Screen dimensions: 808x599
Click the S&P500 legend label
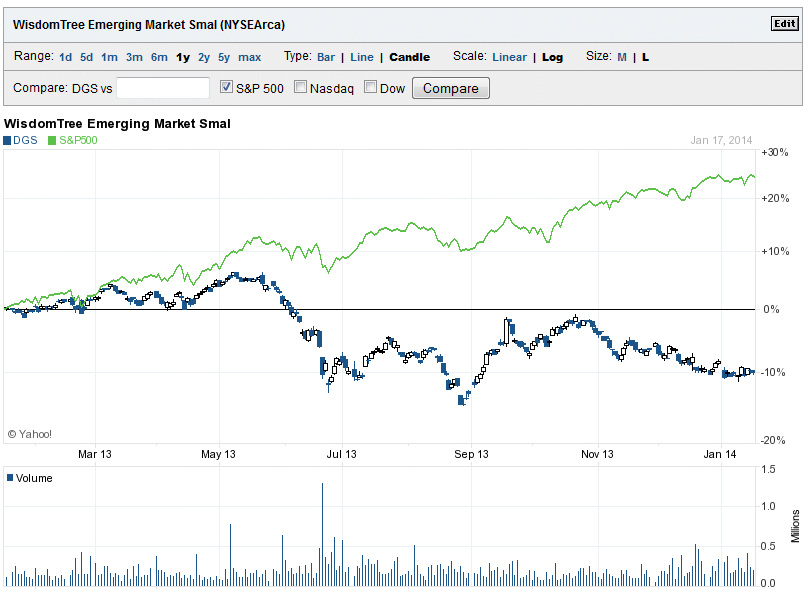tap(78, 140)
